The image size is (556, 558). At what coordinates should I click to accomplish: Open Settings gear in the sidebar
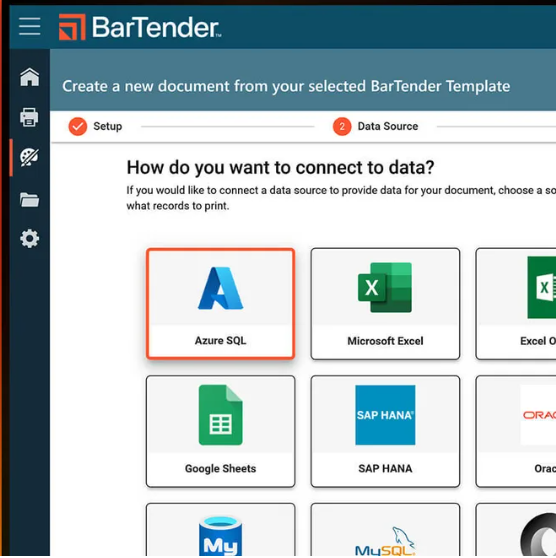tap(30, 238)
